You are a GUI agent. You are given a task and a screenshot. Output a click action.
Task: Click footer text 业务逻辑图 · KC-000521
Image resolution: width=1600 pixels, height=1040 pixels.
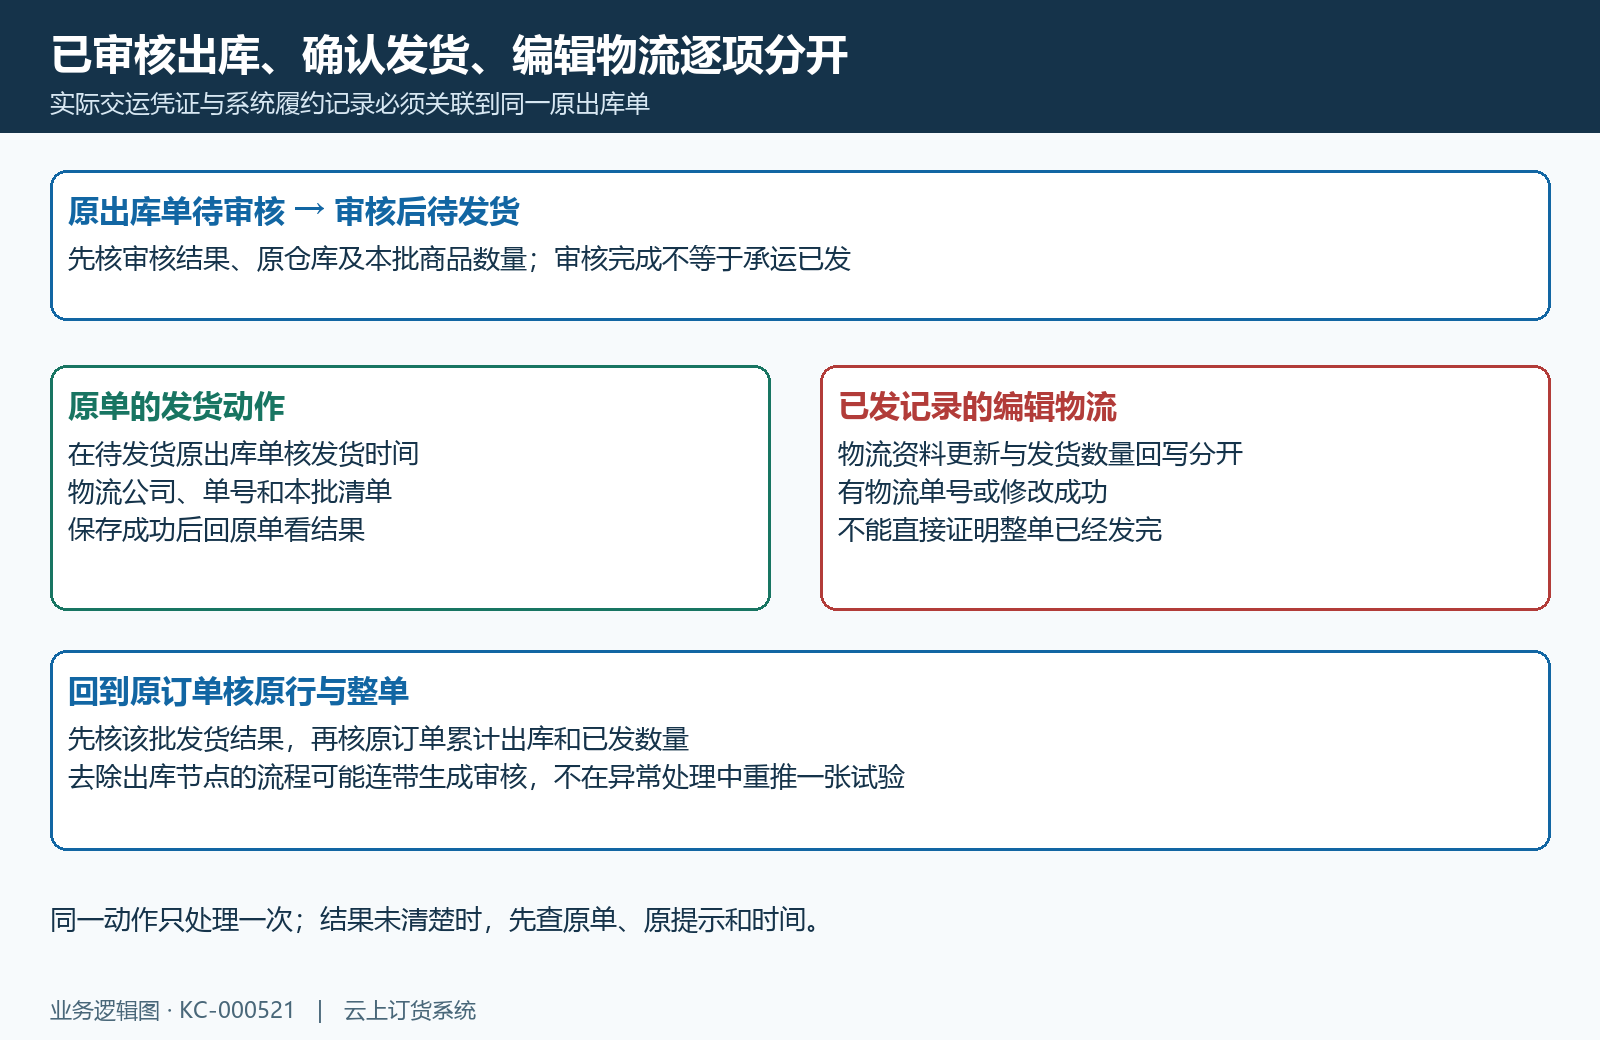click(172, 1010)
